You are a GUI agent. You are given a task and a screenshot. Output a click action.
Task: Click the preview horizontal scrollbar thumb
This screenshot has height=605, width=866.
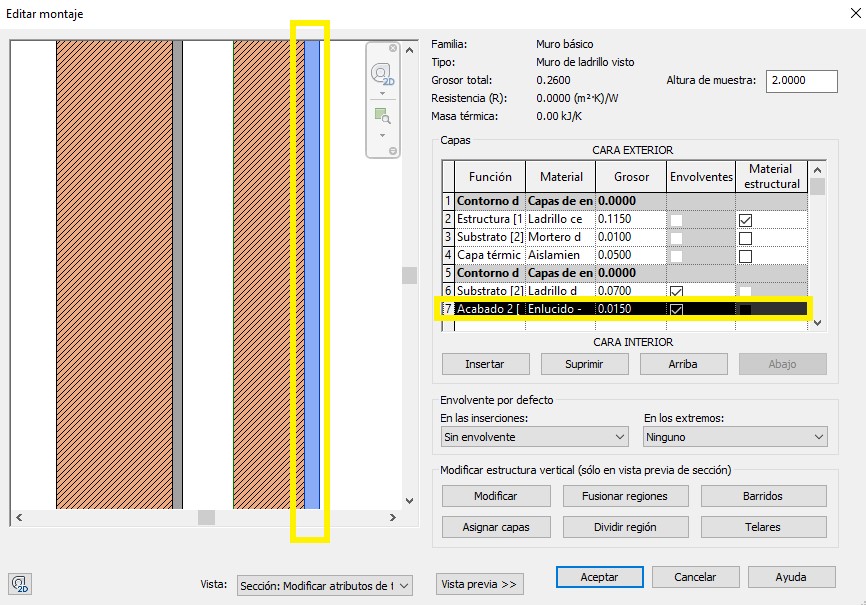(x=206, y=518)
